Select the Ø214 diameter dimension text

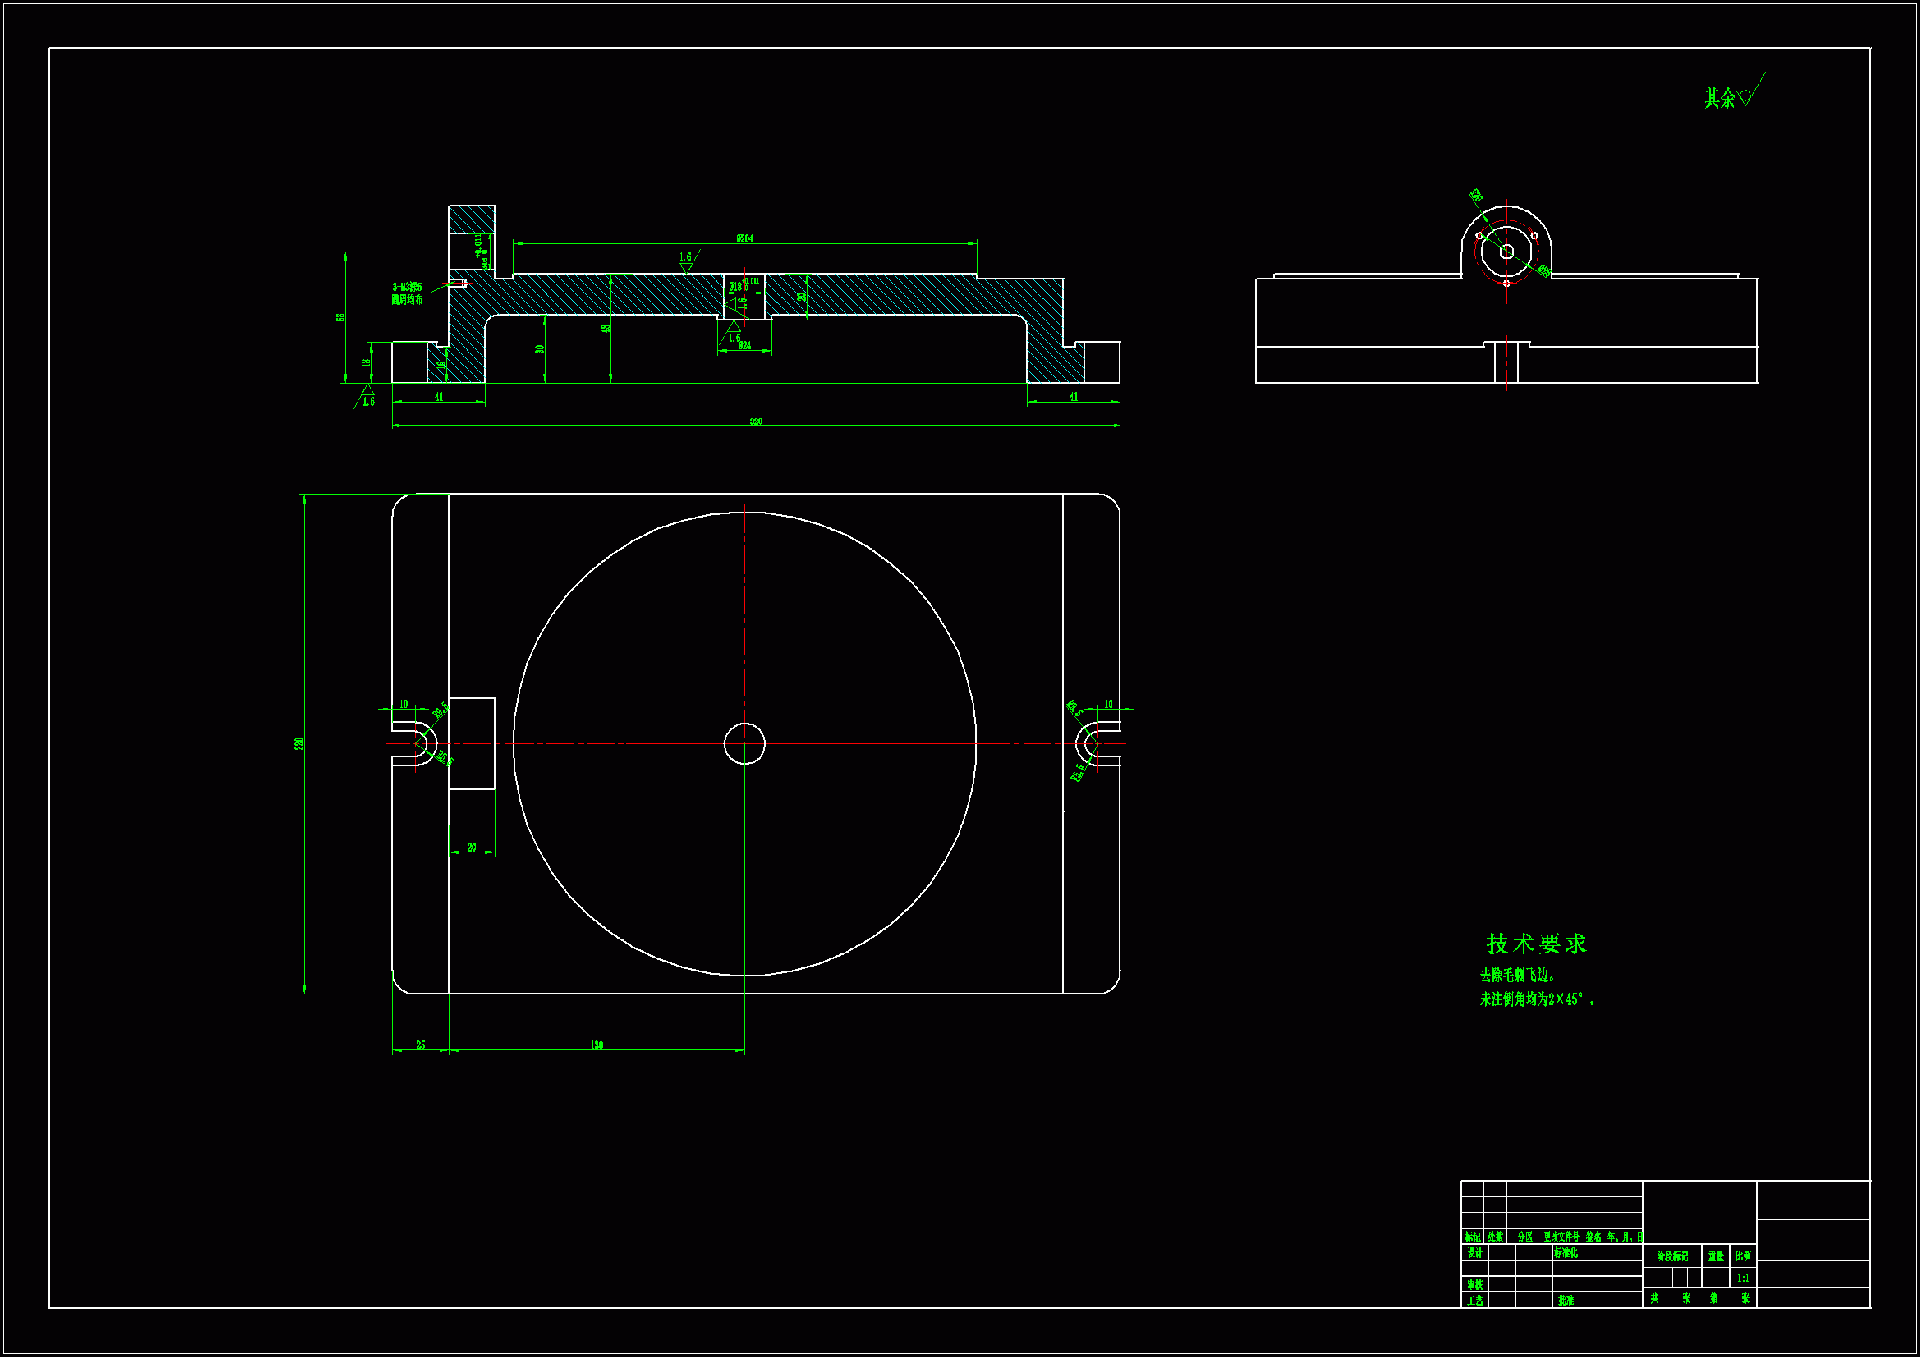[x=745, y=238]
